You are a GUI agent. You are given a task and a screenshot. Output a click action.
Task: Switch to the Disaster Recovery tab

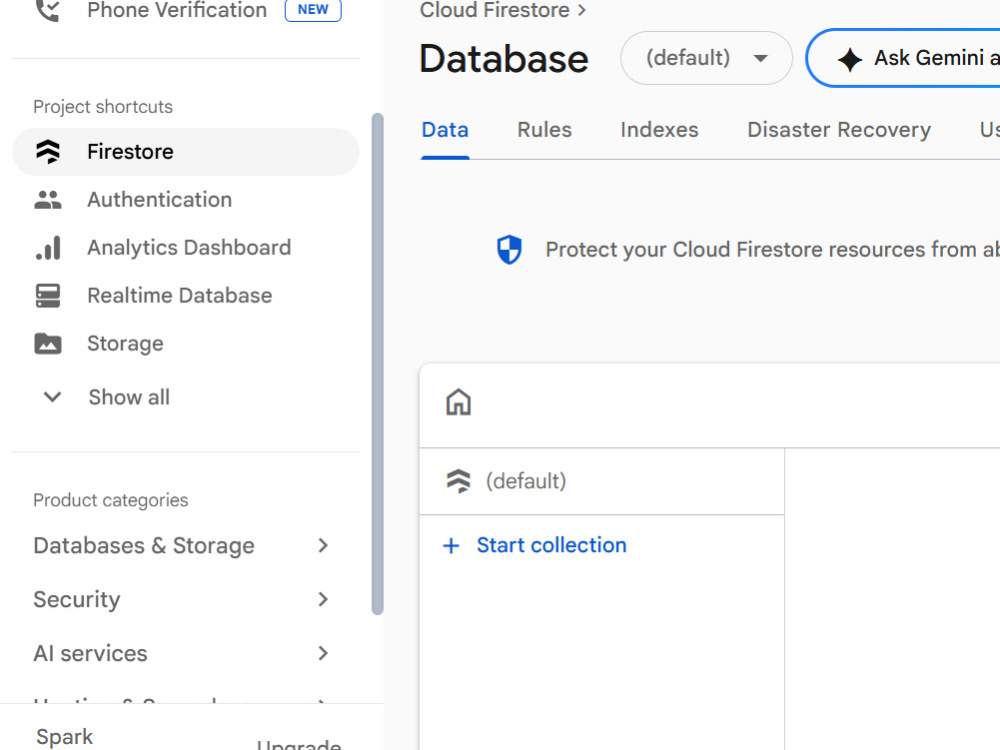(x=839, y=130)
